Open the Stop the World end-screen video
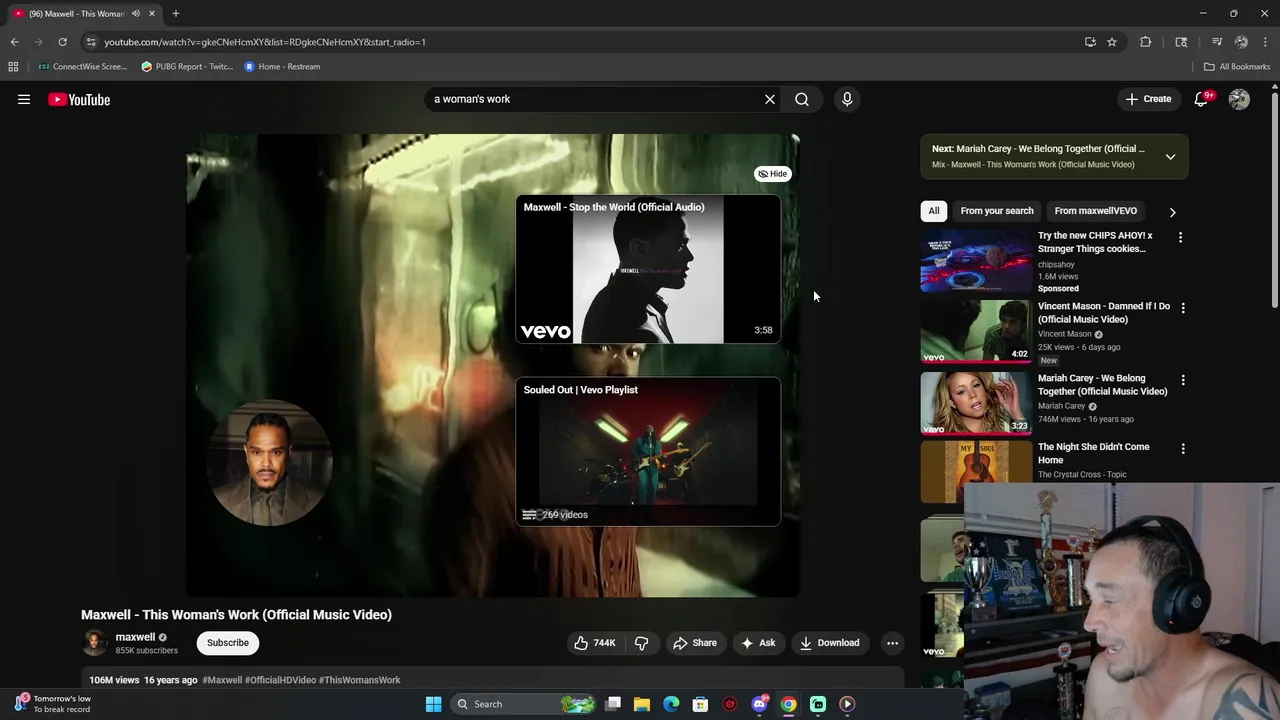Screen dimensions: 1280x720 [648, 269]
